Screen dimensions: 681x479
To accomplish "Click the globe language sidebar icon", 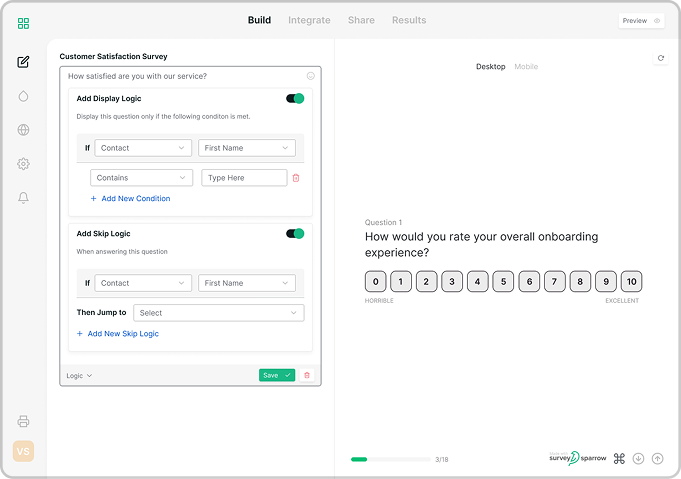I will click(x=24, y=130).
